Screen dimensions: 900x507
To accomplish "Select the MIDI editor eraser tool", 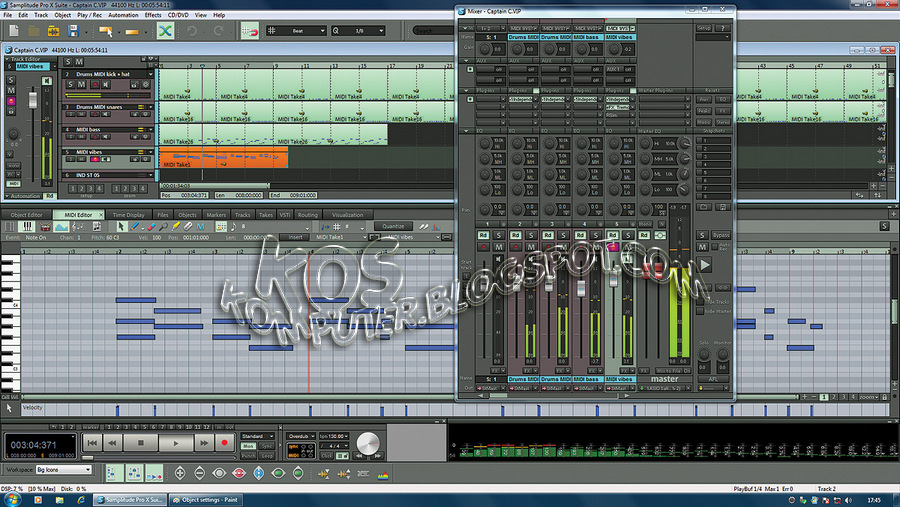I will [150, 227].
